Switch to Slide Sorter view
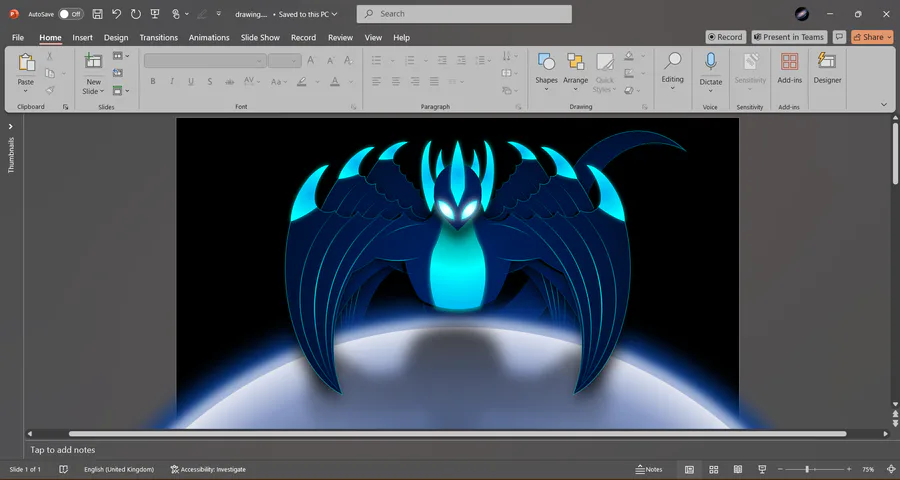 [713, 470]
